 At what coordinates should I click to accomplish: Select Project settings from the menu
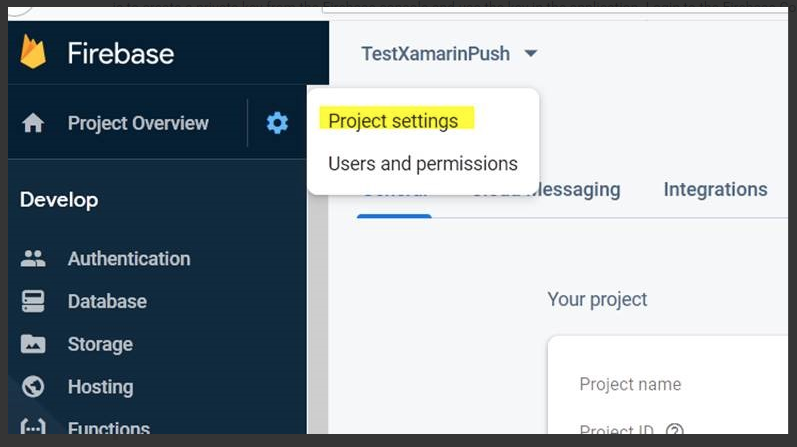click(x=393, y=121)
